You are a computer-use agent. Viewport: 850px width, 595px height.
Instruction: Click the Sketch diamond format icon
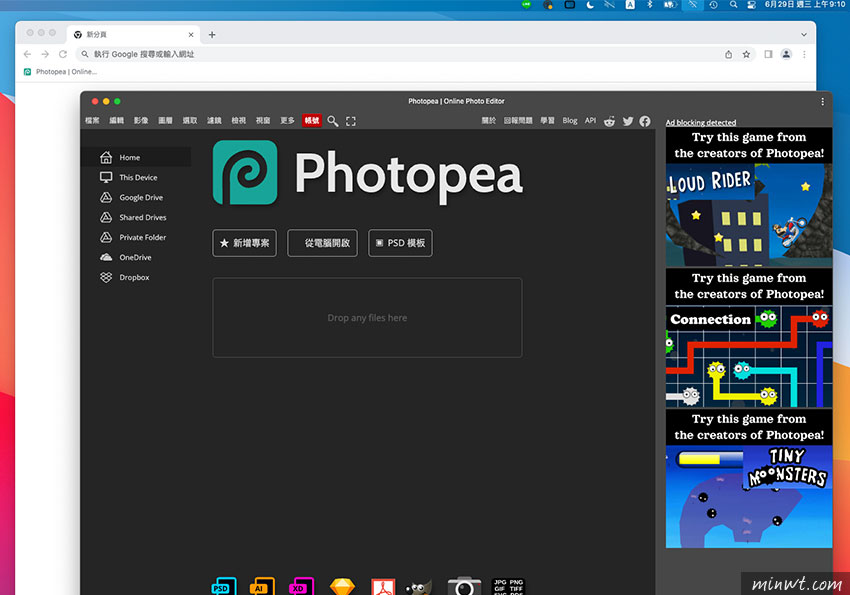pyautogui.click(x=342, y=586)
